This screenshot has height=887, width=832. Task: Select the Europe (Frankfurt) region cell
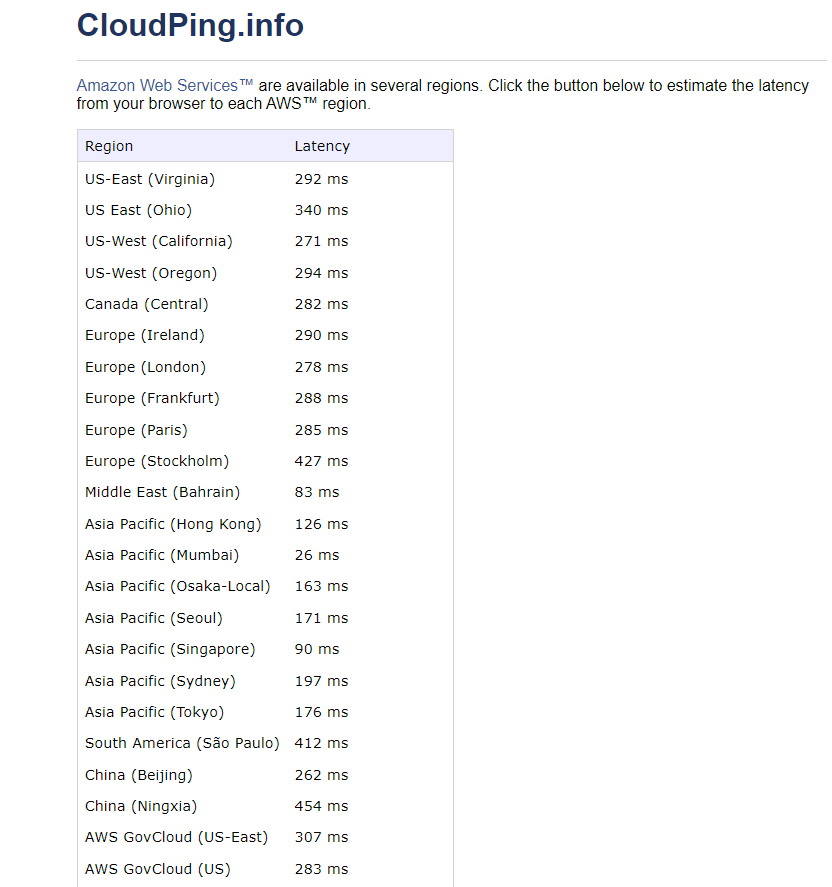click(152, 398)
